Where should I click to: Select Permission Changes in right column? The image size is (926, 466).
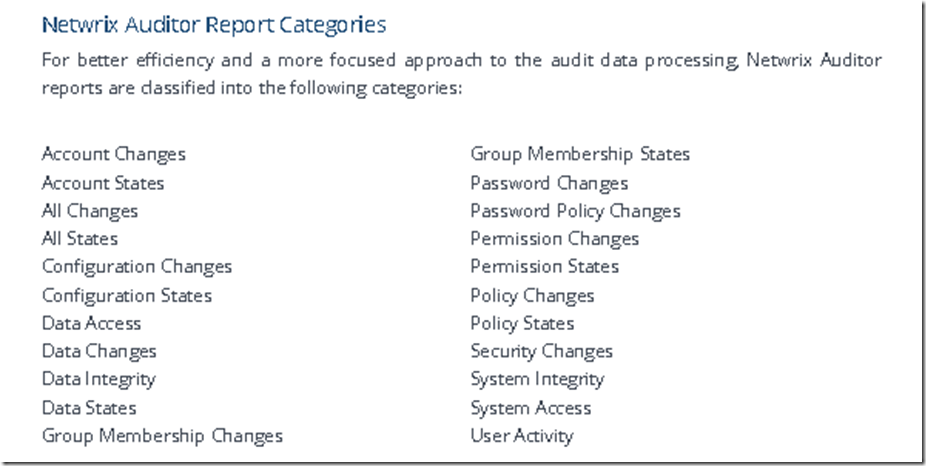pos(555,239)
